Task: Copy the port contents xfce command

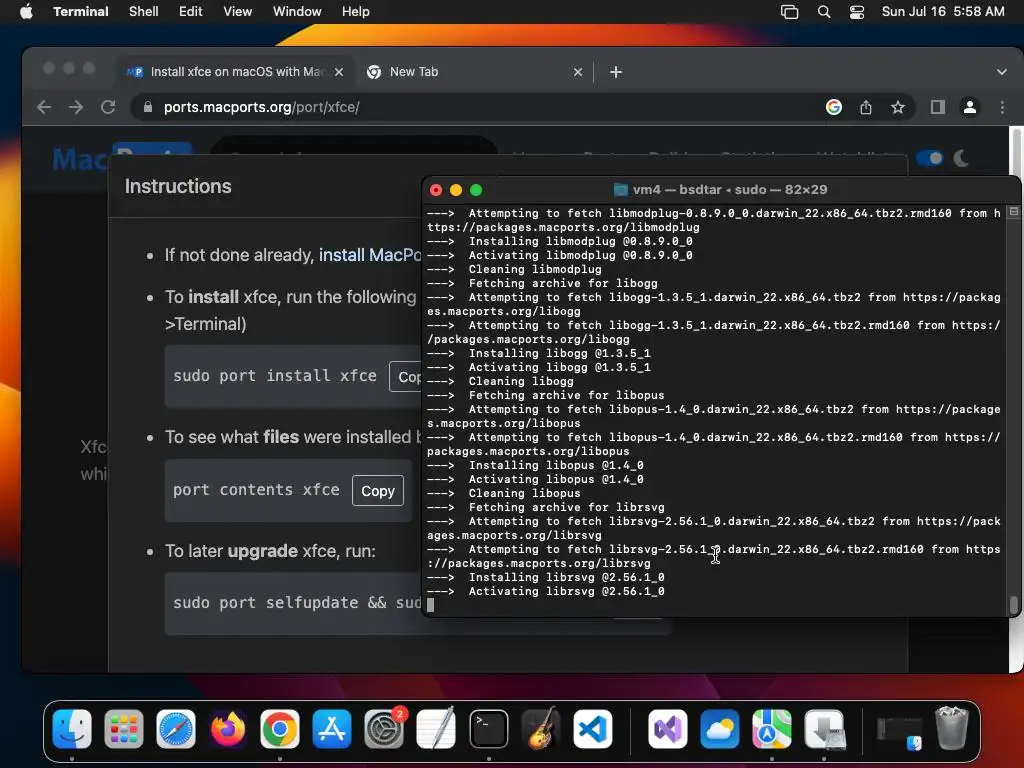Action: [377, 490]
